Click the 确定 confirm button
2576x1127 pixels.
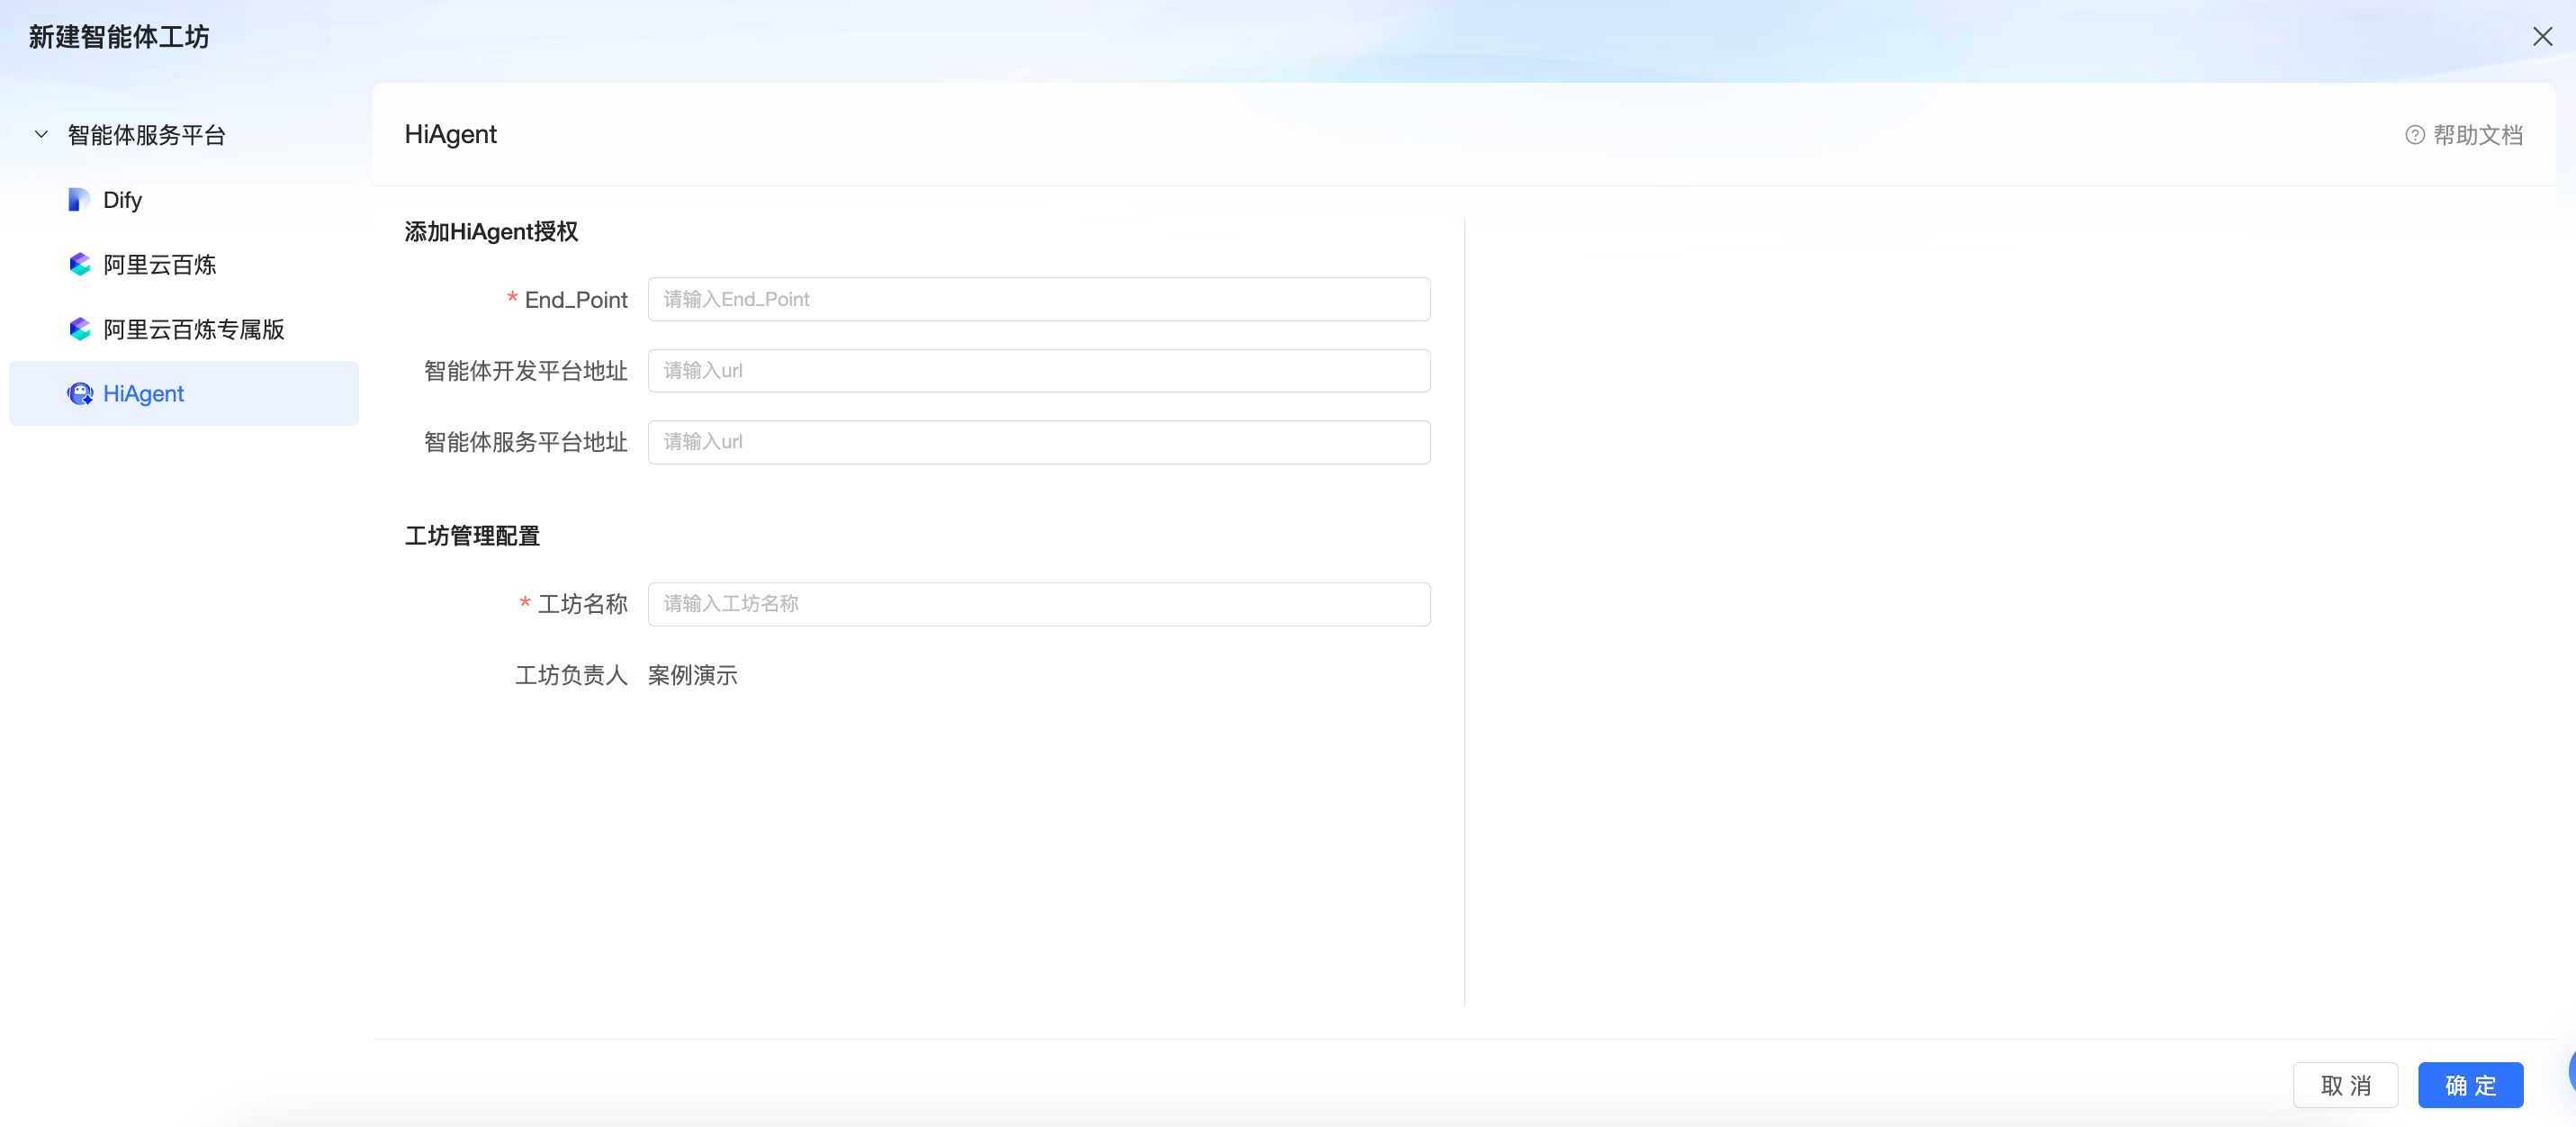(2470, 1085)
